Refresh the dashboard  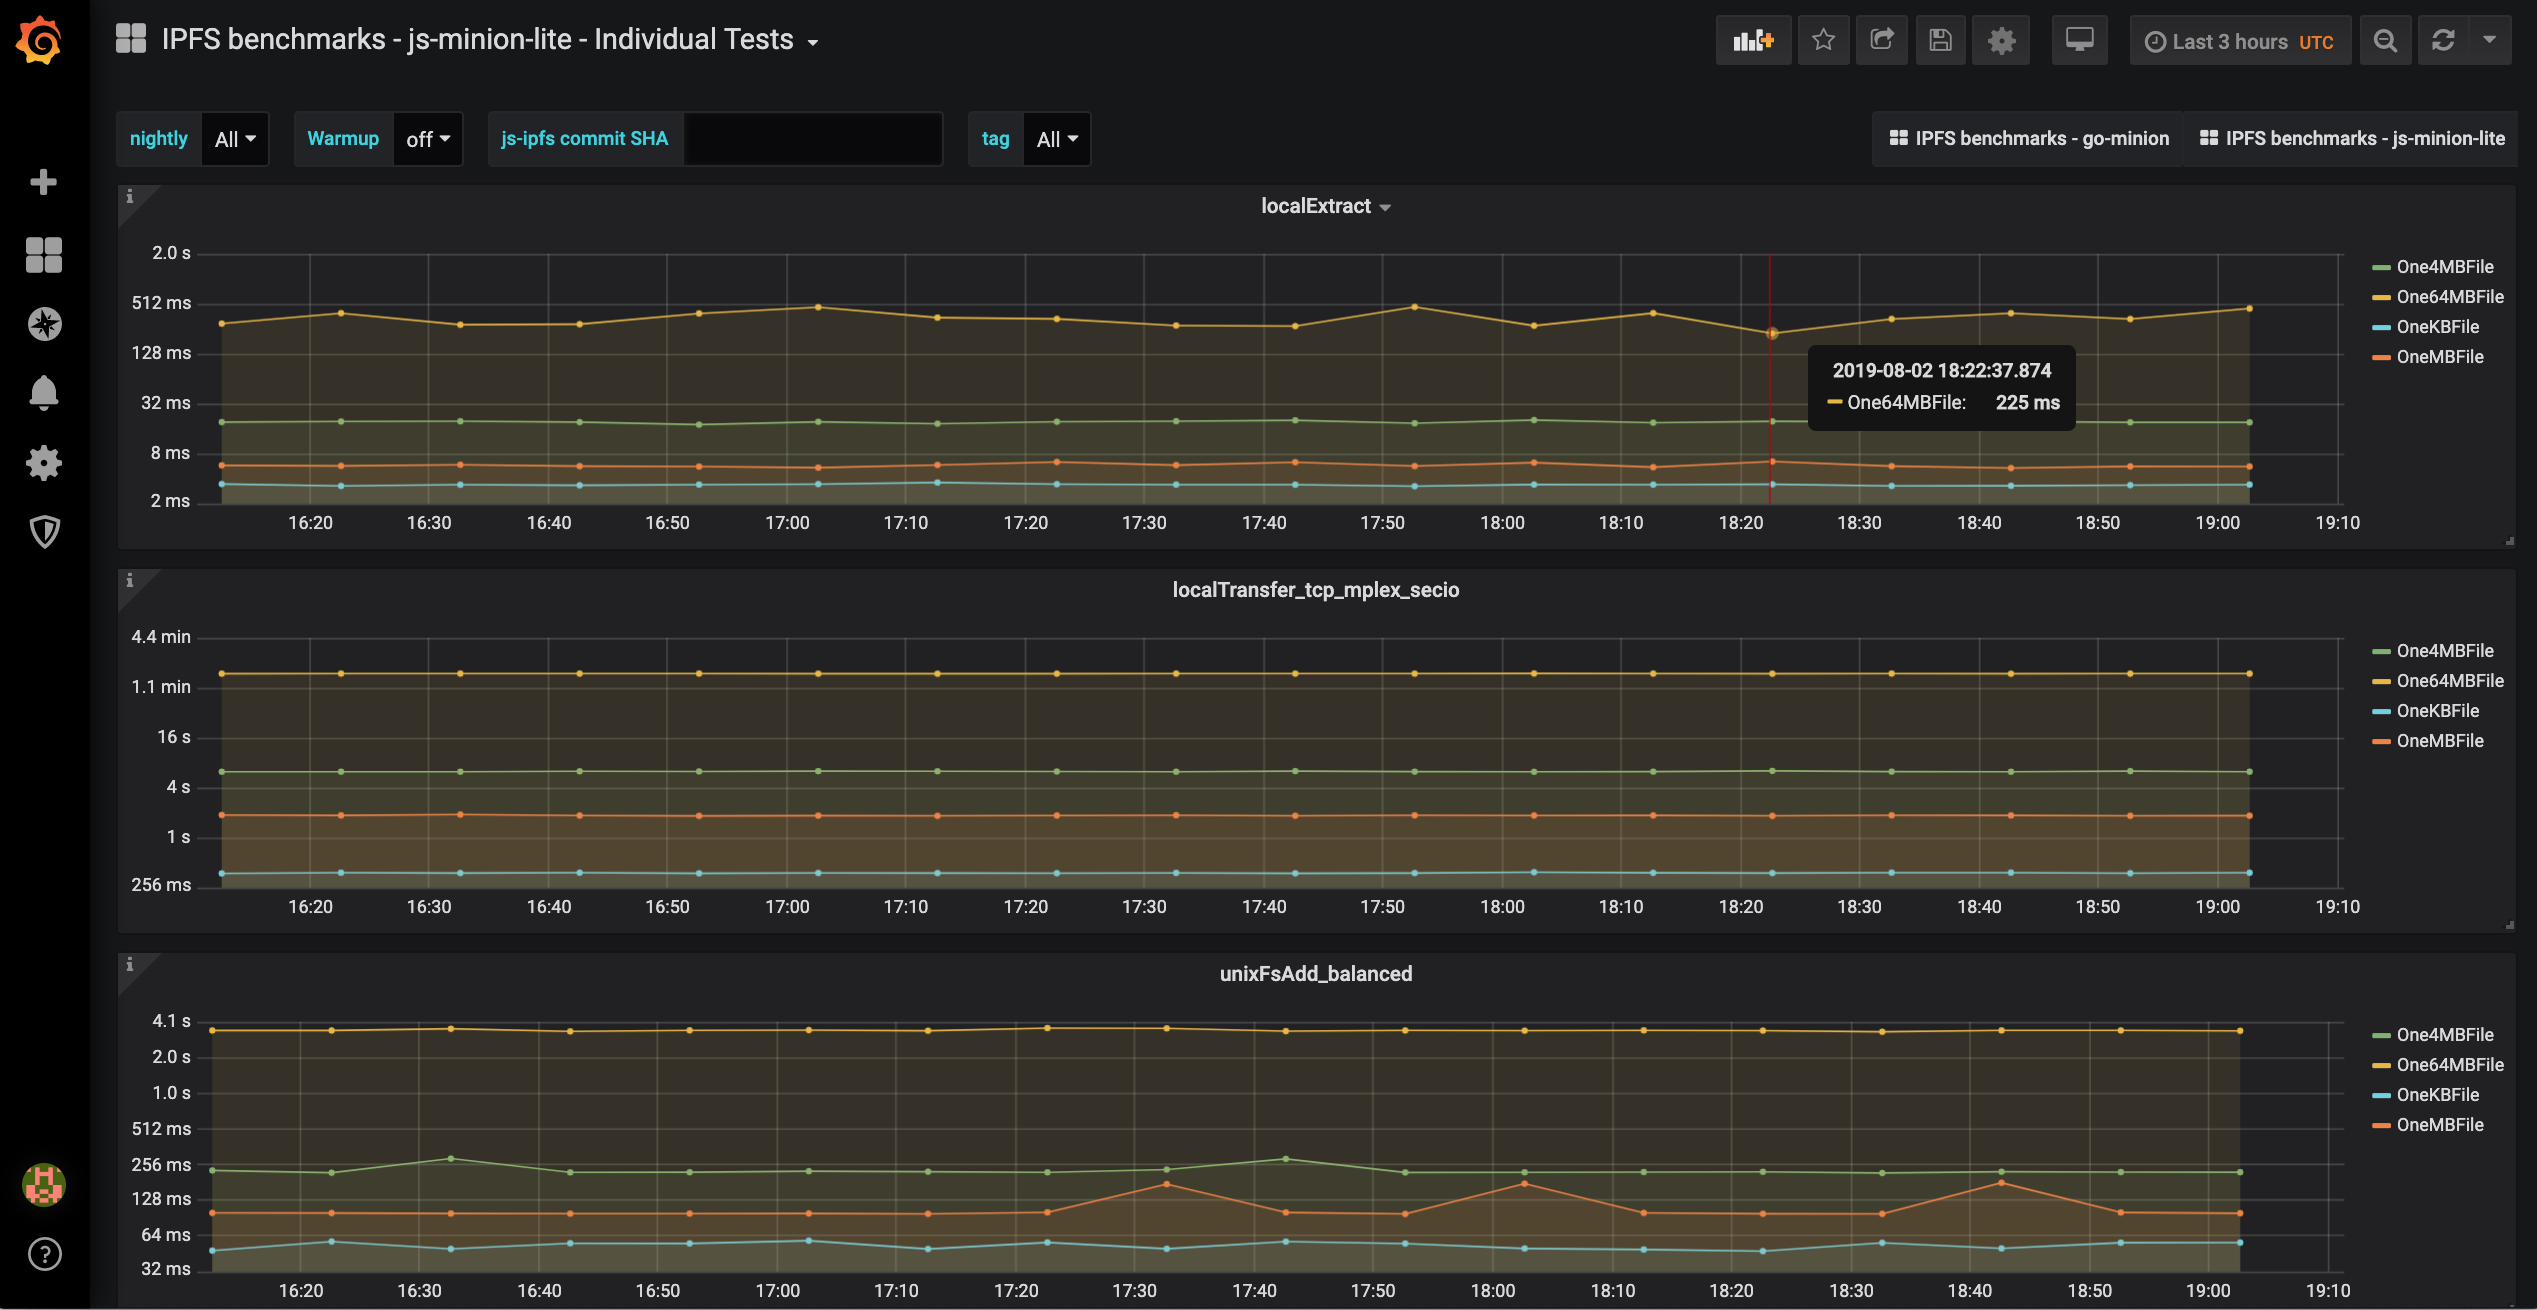2444,40
